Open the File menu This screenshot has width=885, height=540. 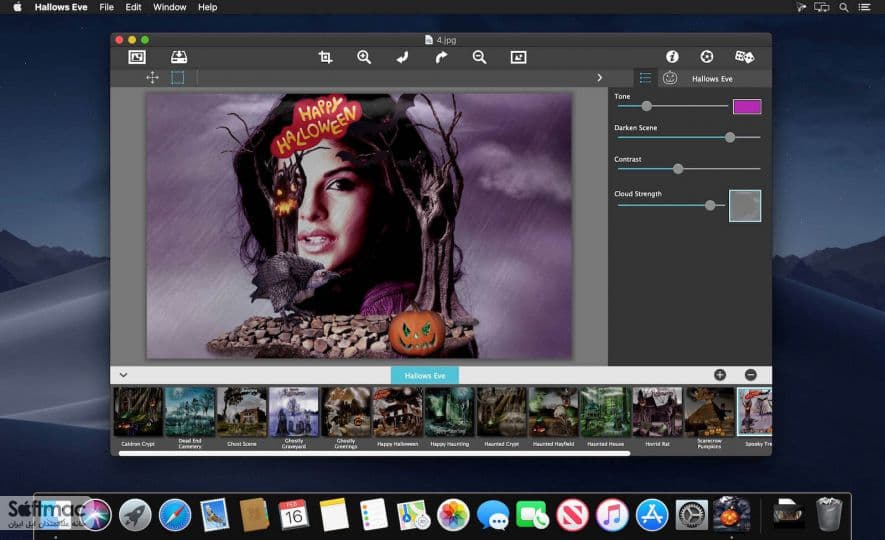106,7
